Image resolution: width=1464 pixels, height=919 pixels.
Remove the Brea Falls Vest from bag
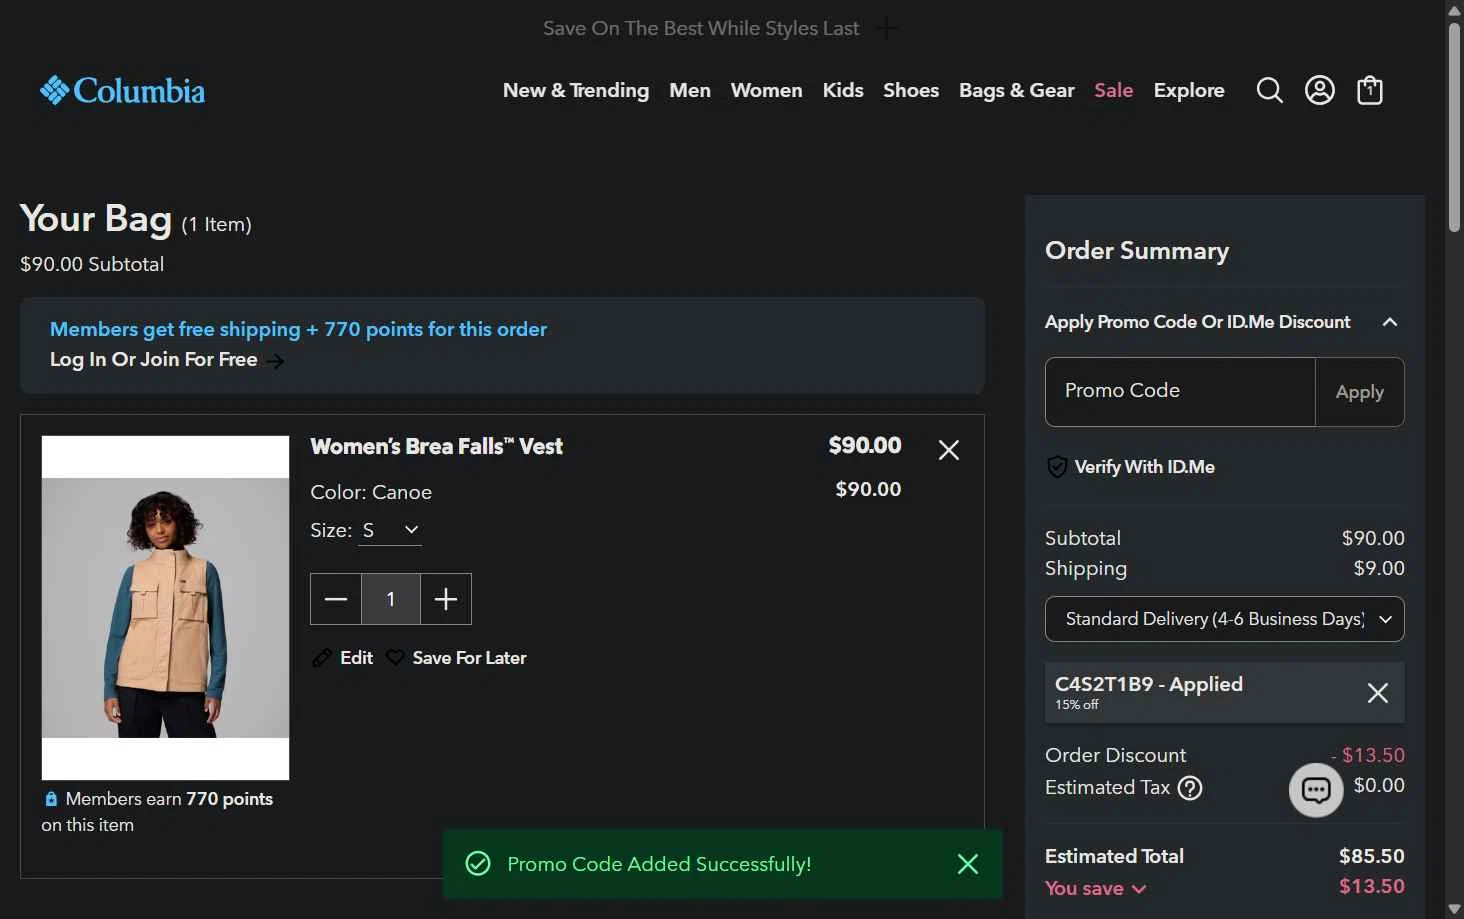point(949,450)
